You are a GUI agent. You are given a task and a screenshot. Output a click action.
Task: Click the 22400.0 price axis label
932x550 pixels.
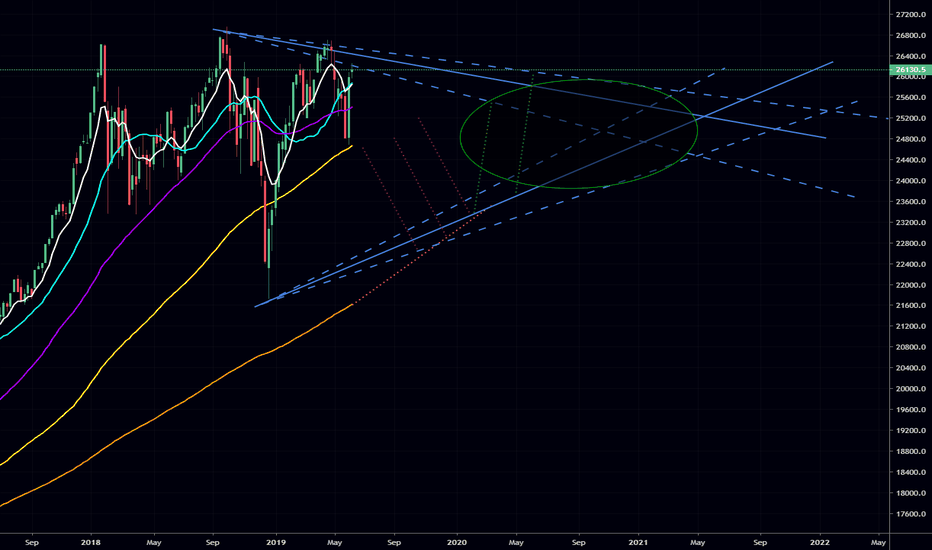(x=911, y=264)
